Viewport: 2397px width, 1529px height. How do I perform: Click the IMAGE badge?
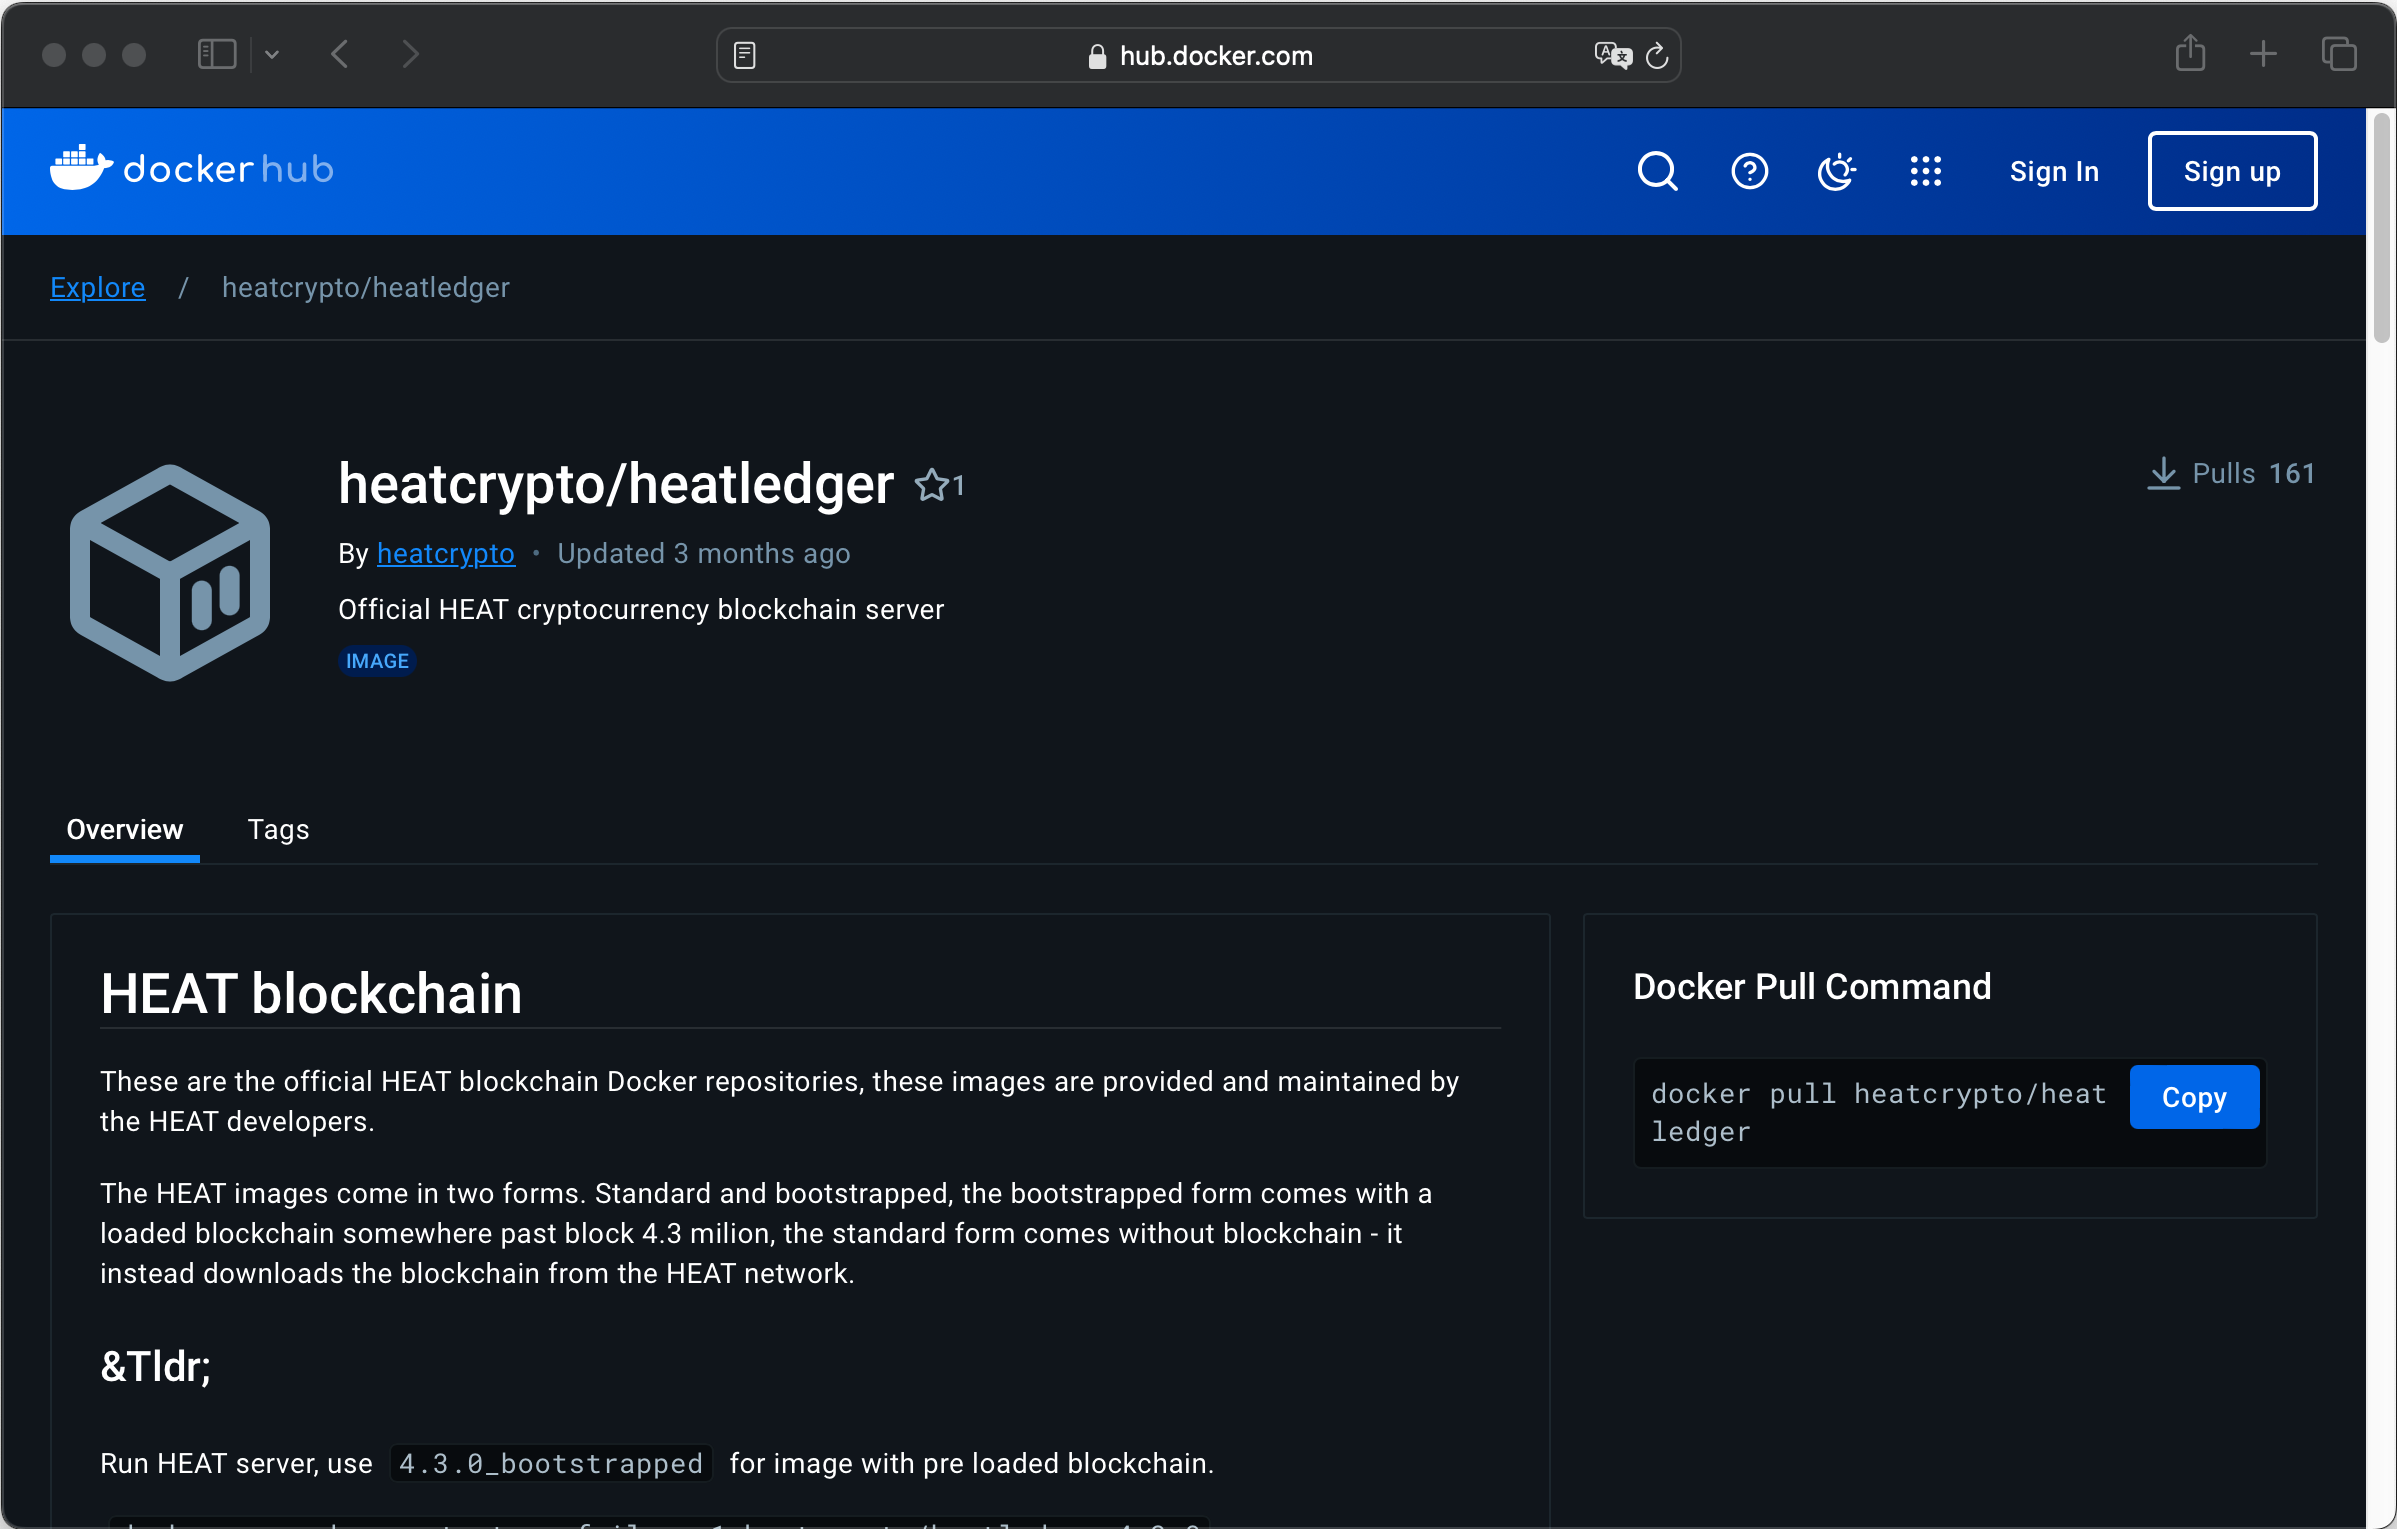point(377,661)
